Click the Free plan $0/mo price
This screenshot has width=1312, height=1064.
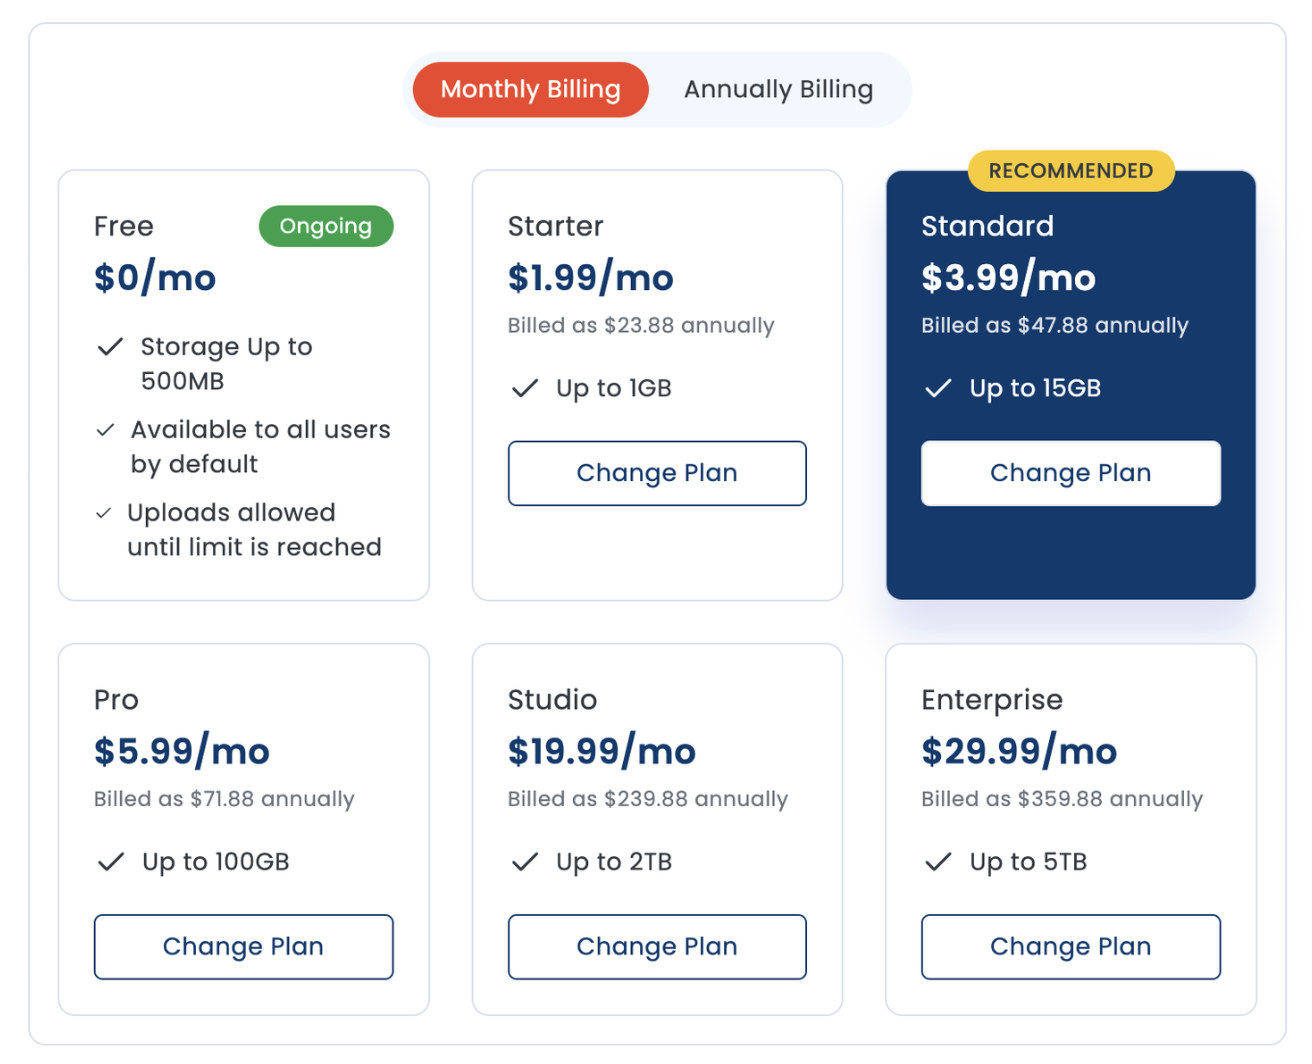[x=155, y=277]
